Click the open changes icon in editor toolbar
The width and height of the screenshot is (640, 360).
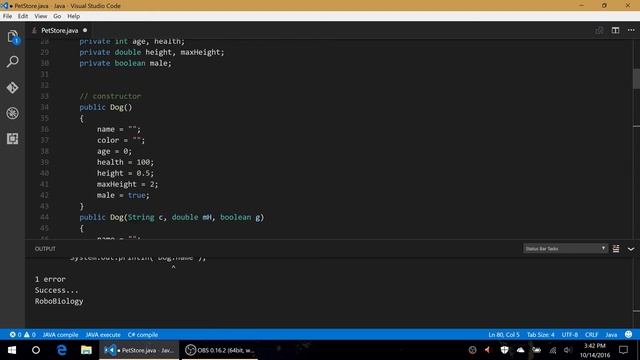coord(599,30)
